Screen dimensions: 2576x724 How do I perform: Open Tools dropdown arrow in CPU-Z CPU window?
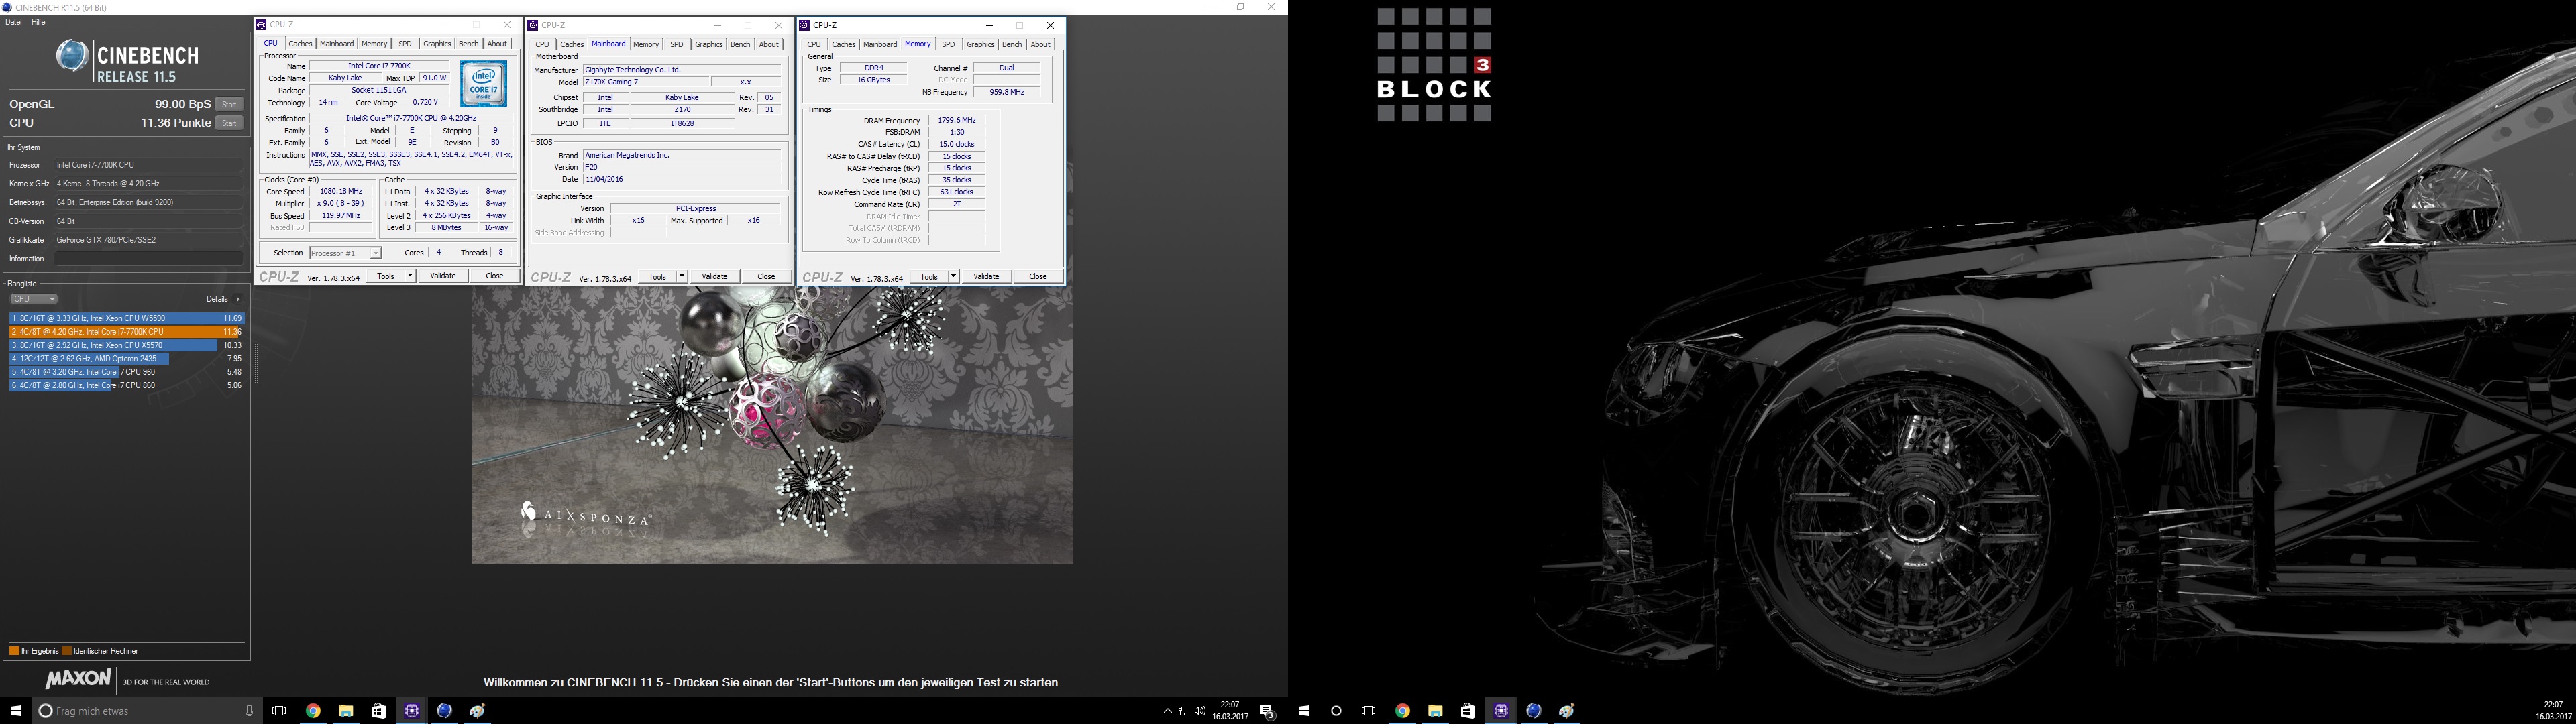(411, 276)
